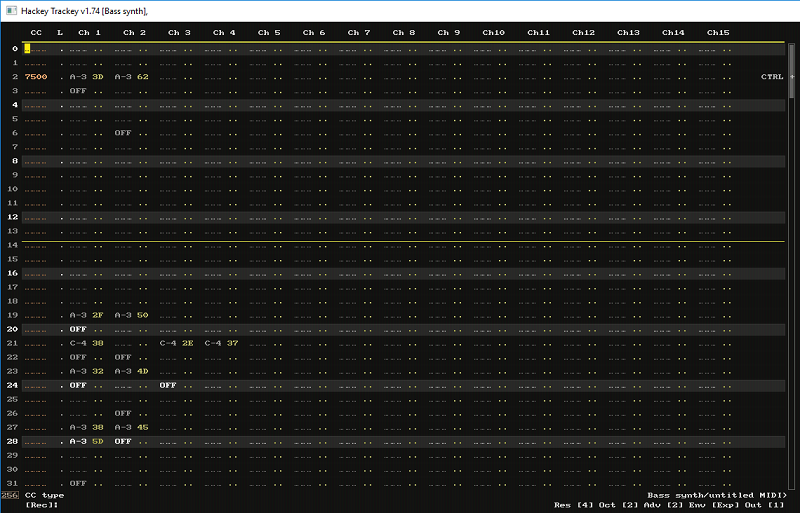Click the 256 pattern length indicator
Image resolution: width=800 pixels, height=513 pixels.
click(x=10, y=495)
